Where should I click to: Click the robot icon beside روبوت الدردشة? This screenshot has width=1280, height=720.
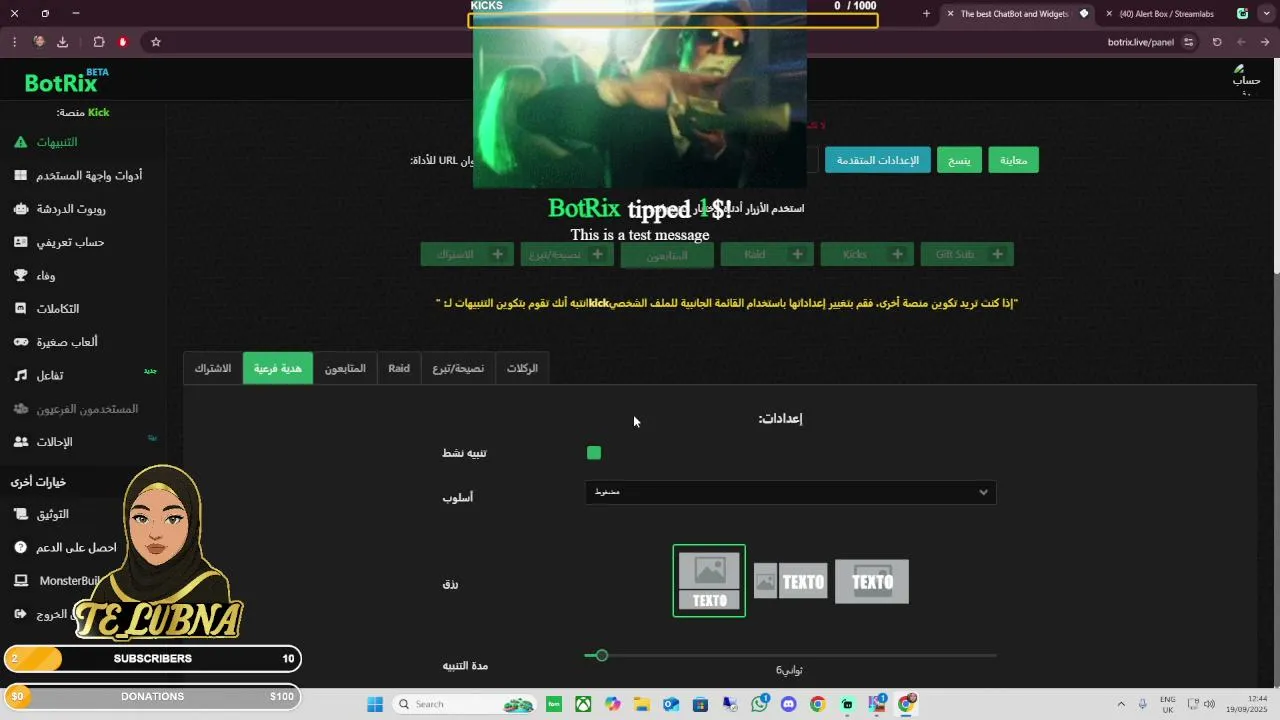point(21,209)
